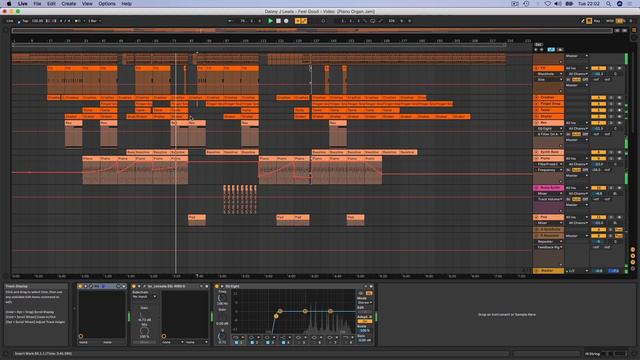Image resolution: width=640 pixels, height=360 pixels.
Task: Toggle the metronome button
Action: pyautogui.click(x=77, y=21)
